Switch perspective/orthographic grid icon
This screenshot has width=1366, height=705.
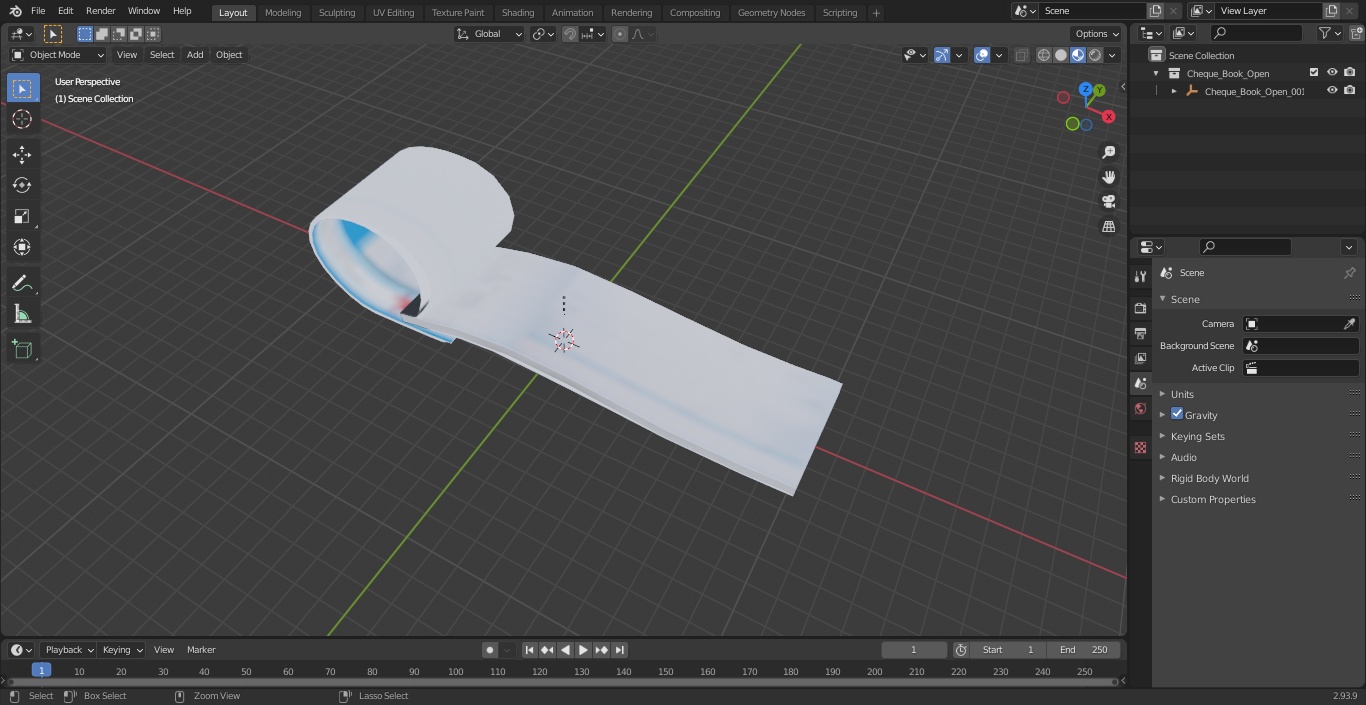1108,226
